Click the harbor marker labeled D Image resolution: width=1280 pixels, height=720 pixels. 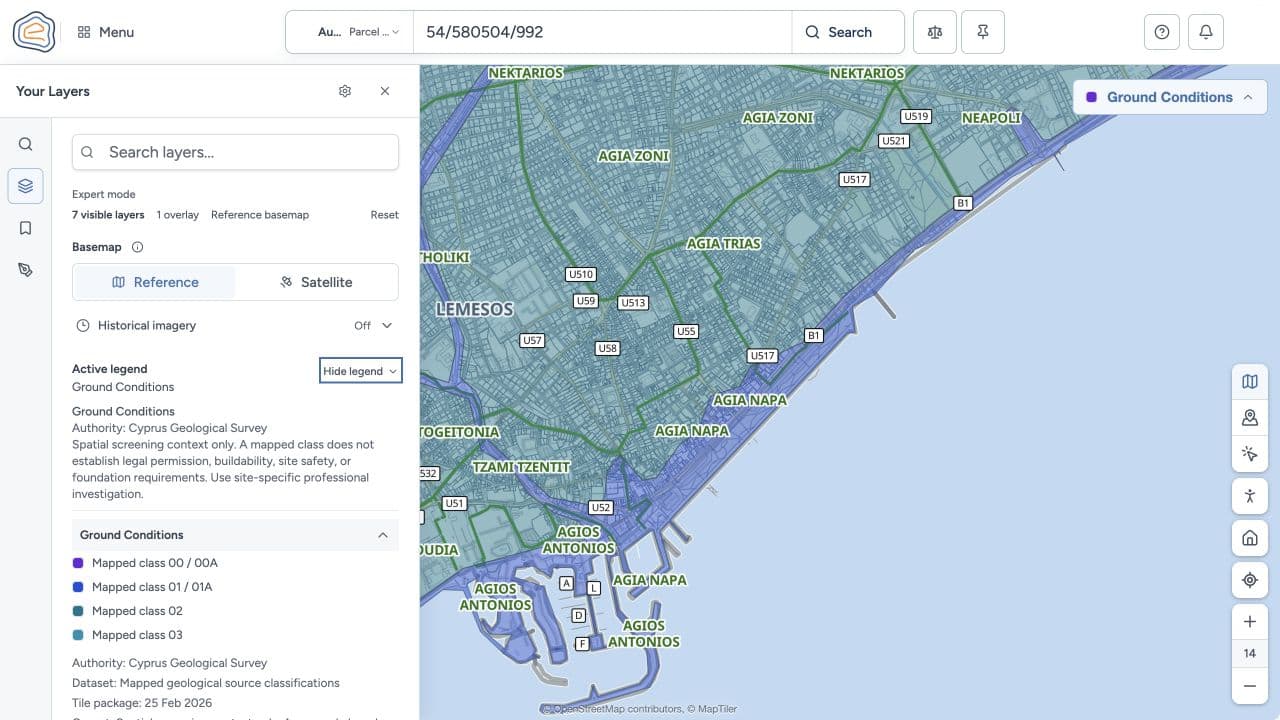click(x=579, y=616)
